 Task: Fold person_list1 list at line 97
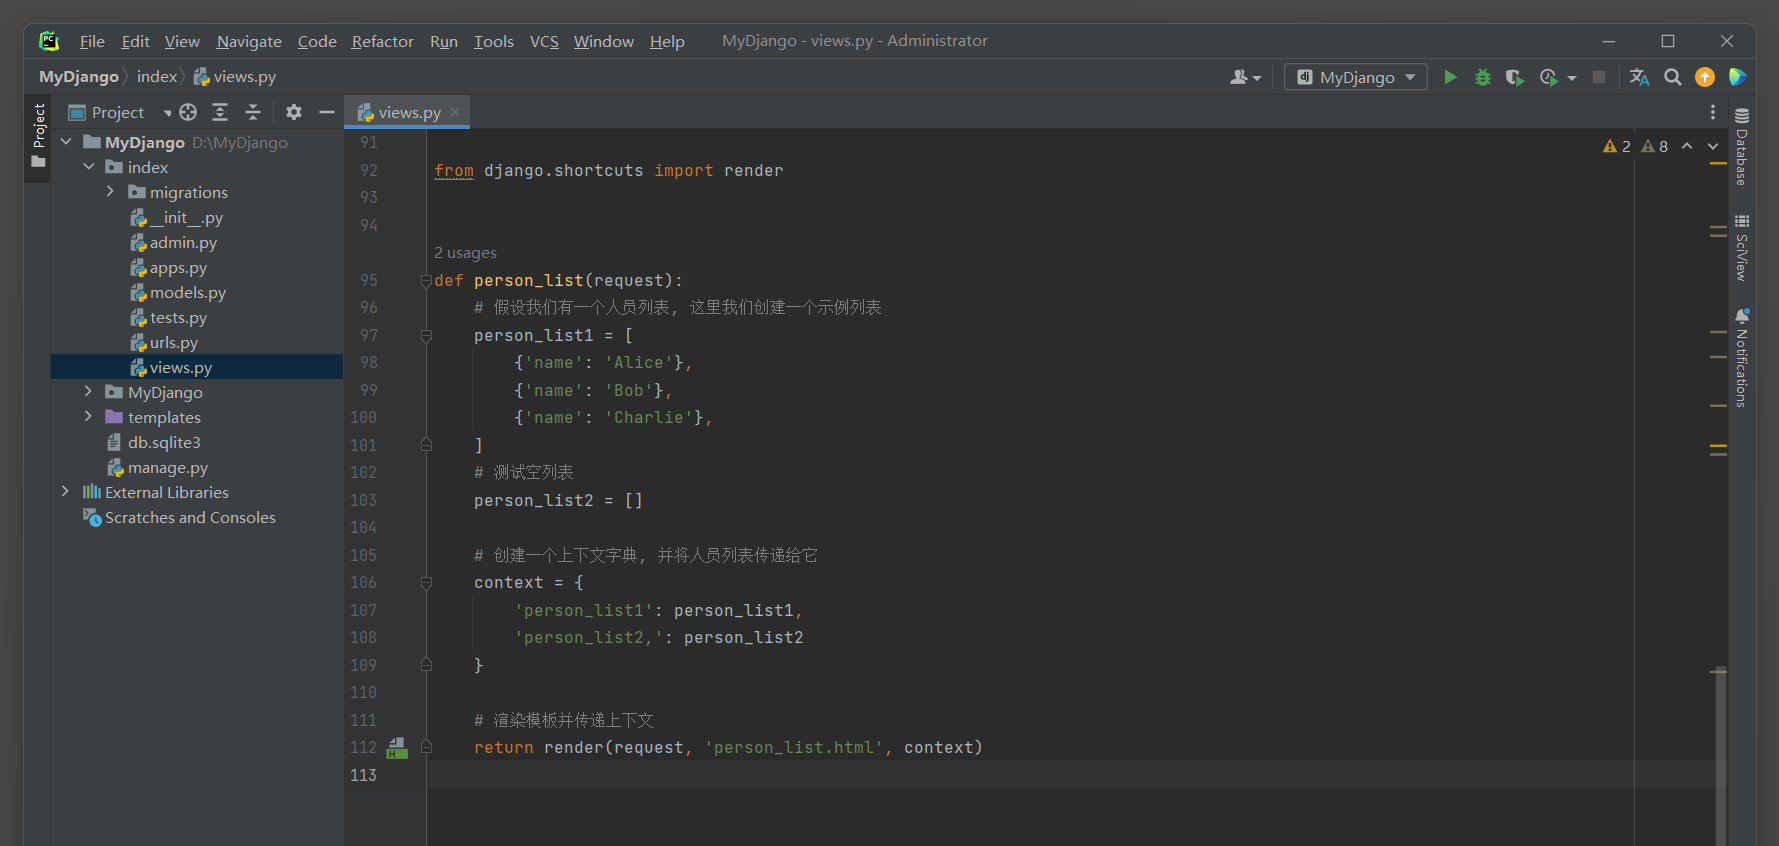pos(426,336)
